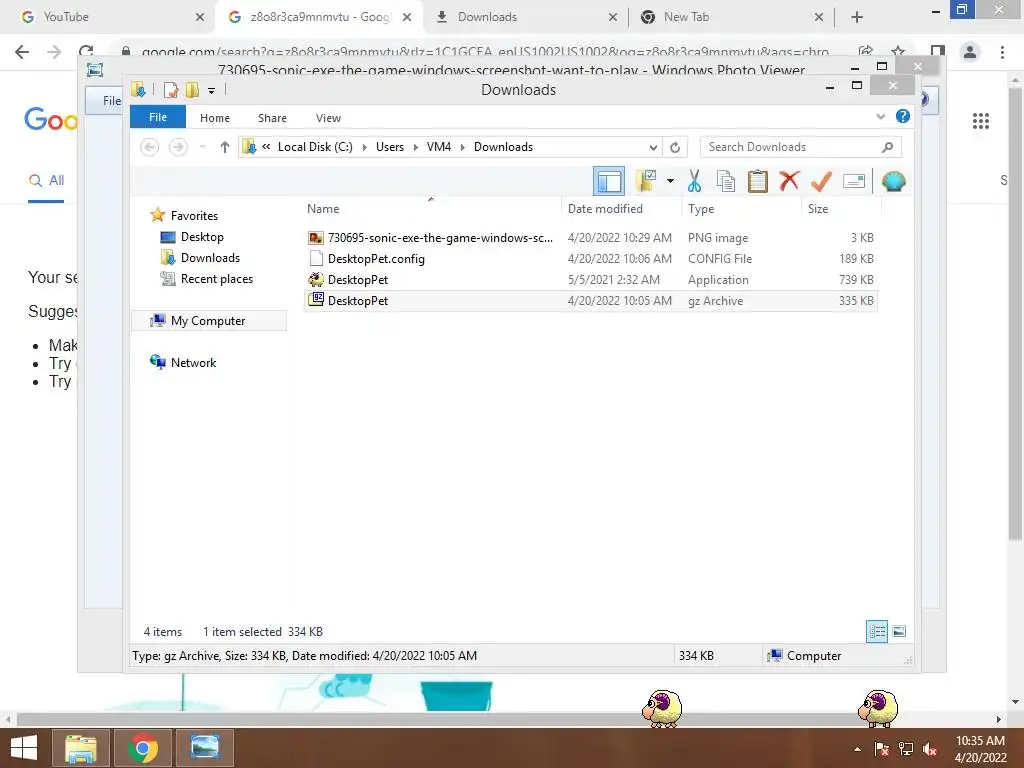The image size is (1024, 768).
Task: Select VM4 in the address path
Action: (x=439, y=147)
